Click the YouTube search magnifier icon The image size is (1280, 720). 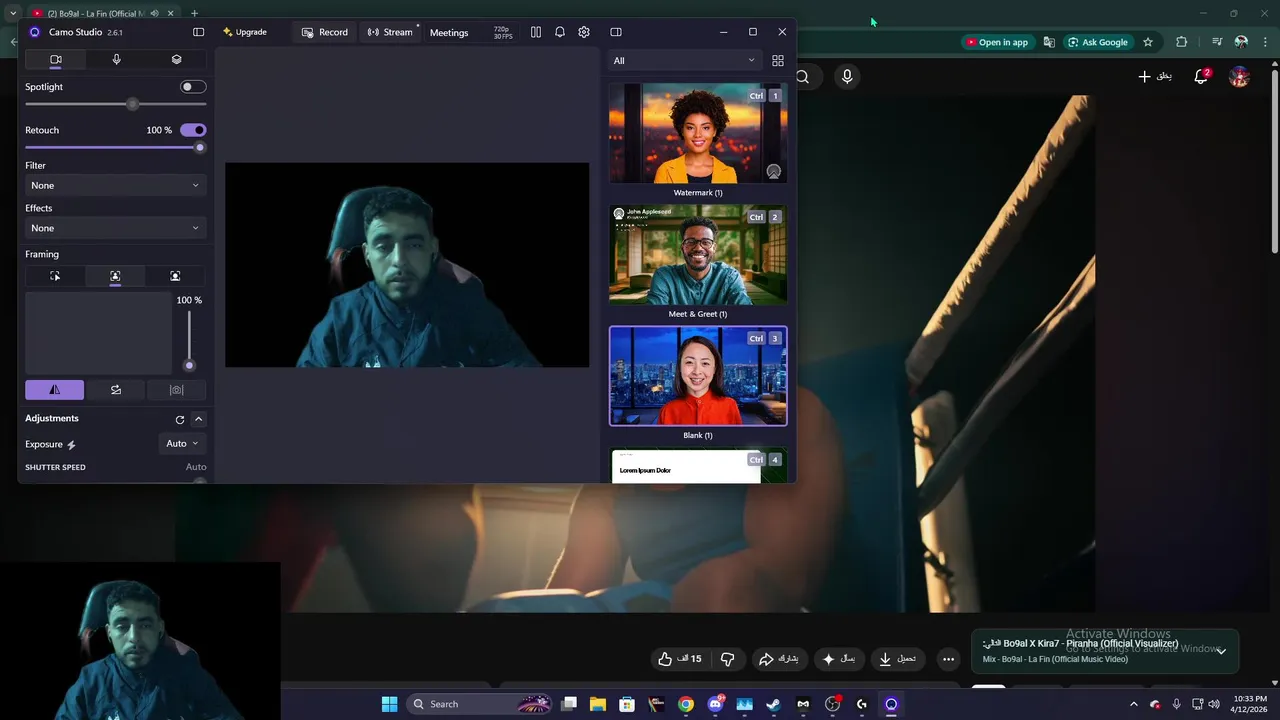[803, 77]
